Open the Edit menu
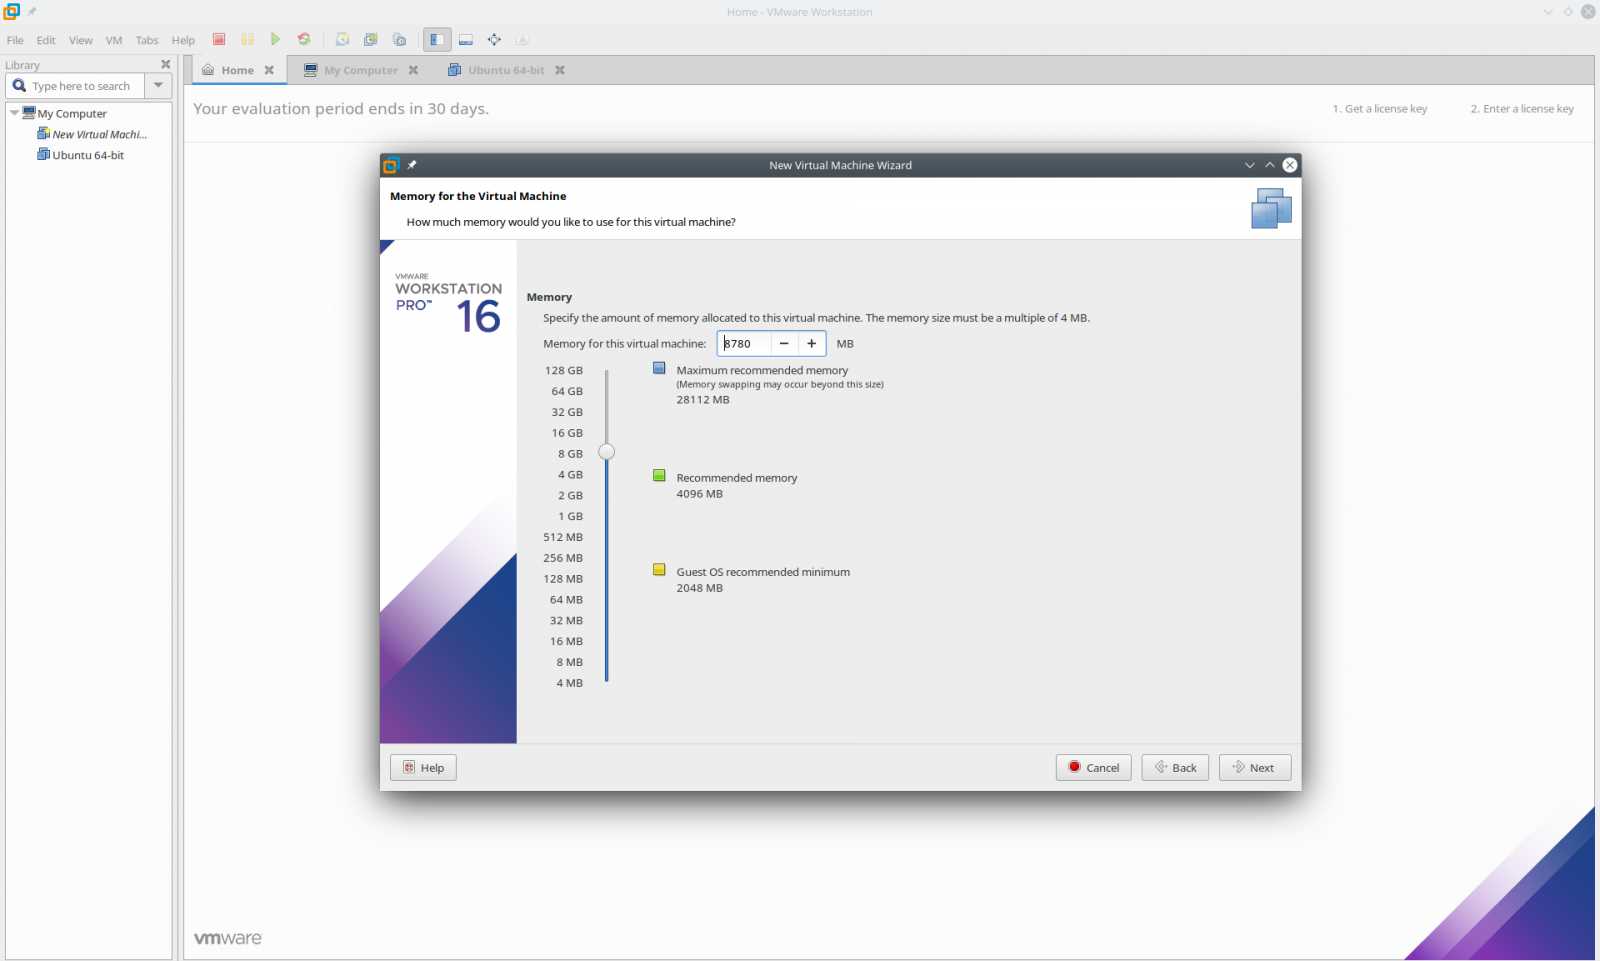1600x961 pixels. pyautogui.click(x=46, y=40)
